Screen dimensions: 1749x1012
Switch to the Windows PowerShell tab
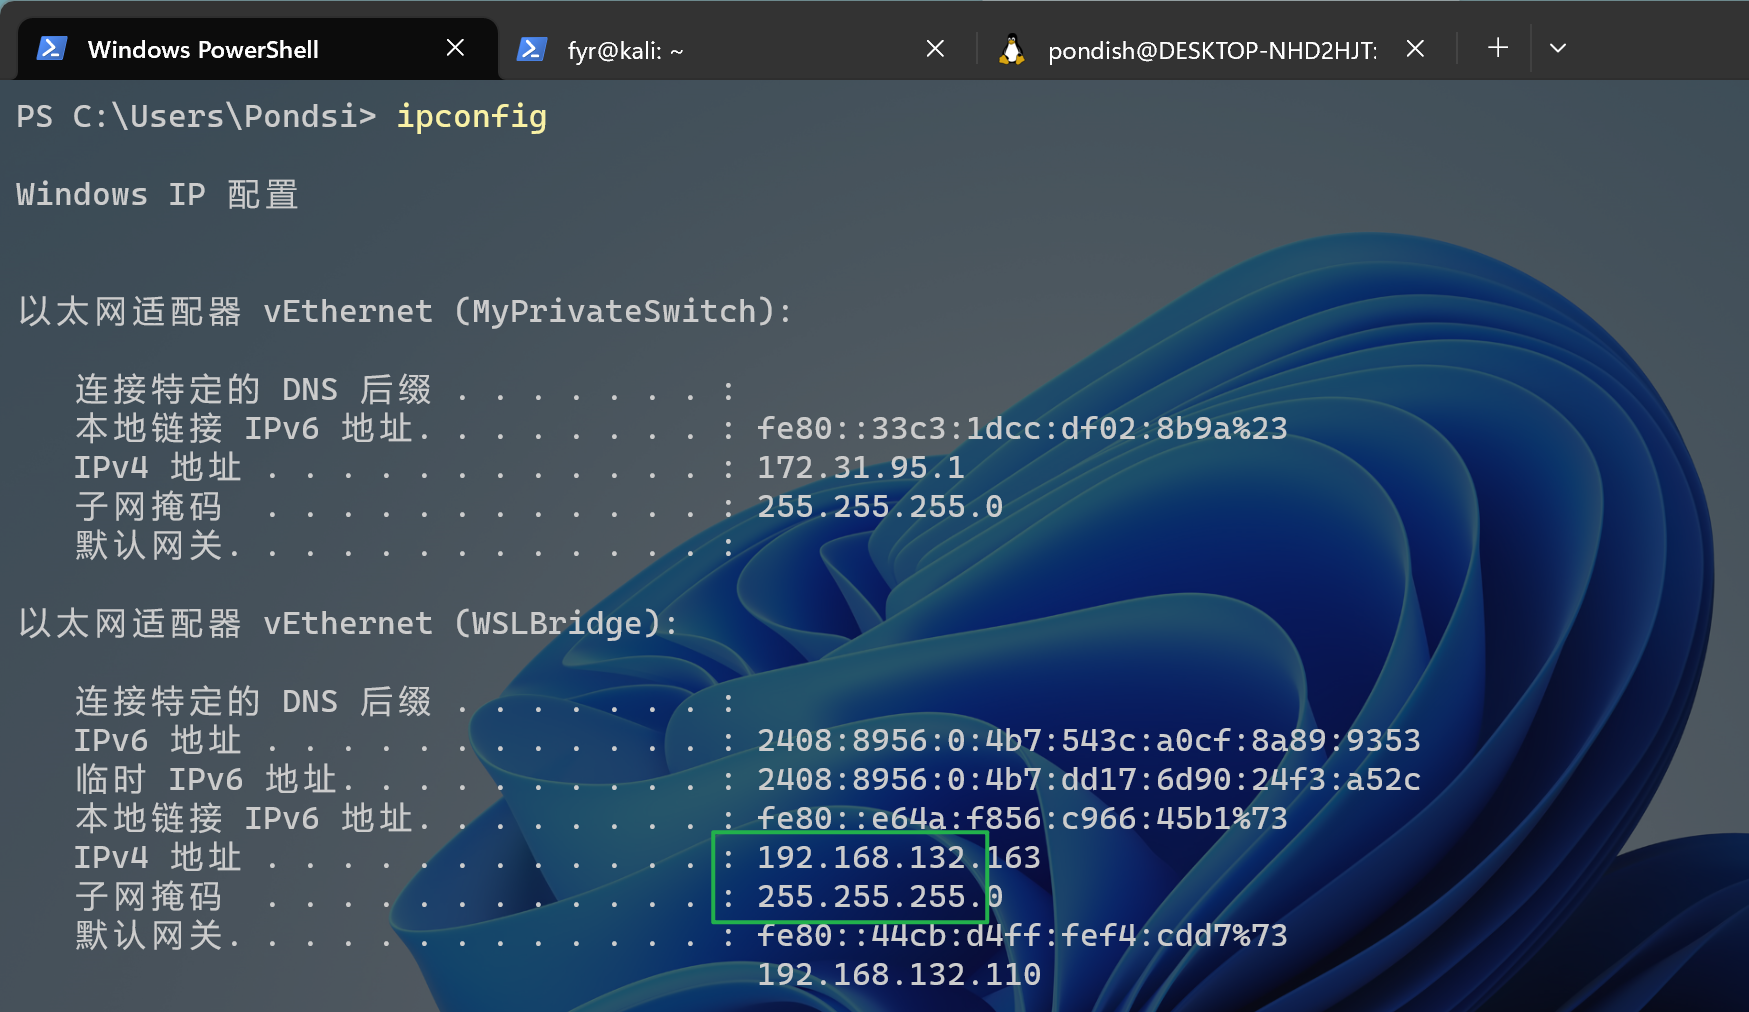[x=257, y=49]
